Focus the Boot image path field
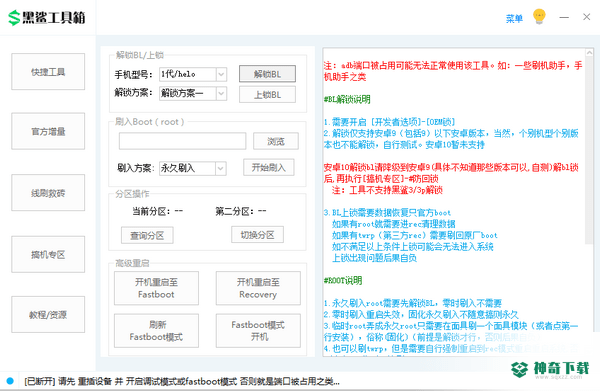Image resolution: width=600 pixels, height=391 pixels. click(x=182, y=141)
